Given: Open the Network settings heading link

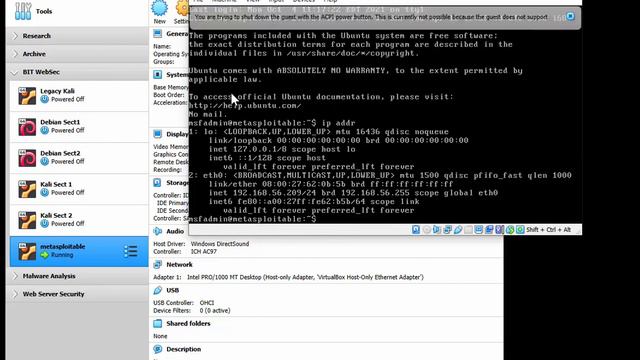Looking at the screenshot, I should click(x=179, y=264).
